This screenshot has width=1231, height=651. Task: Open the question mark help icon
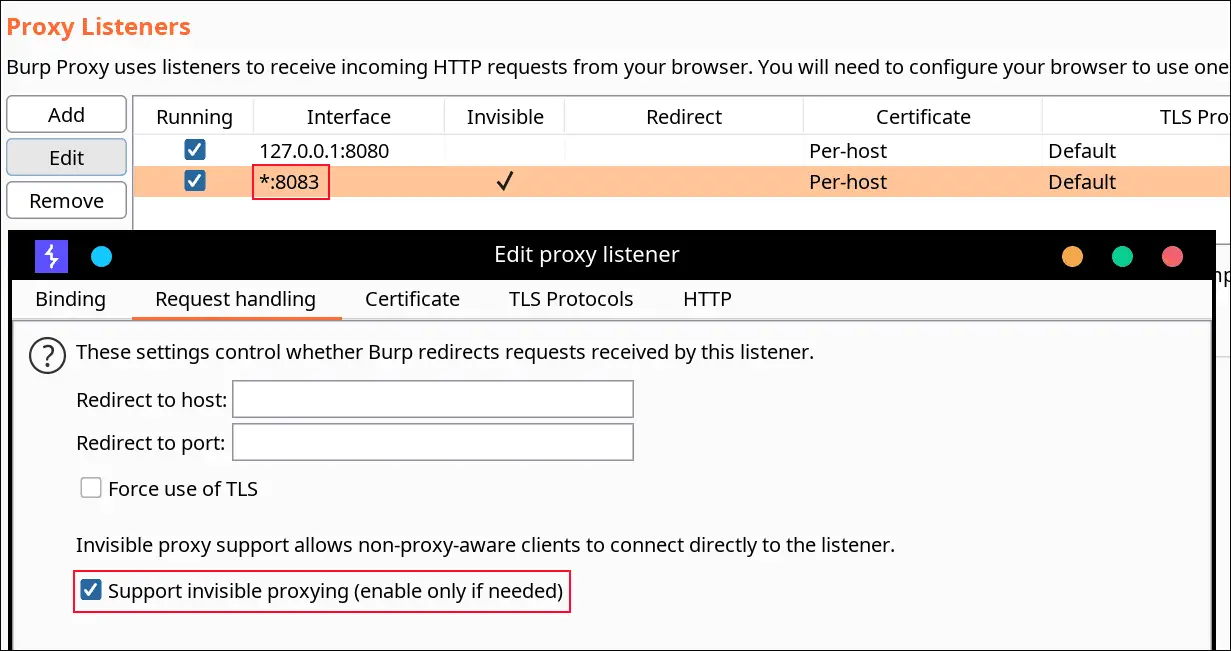pyautogui.click(x=47, y=355)
